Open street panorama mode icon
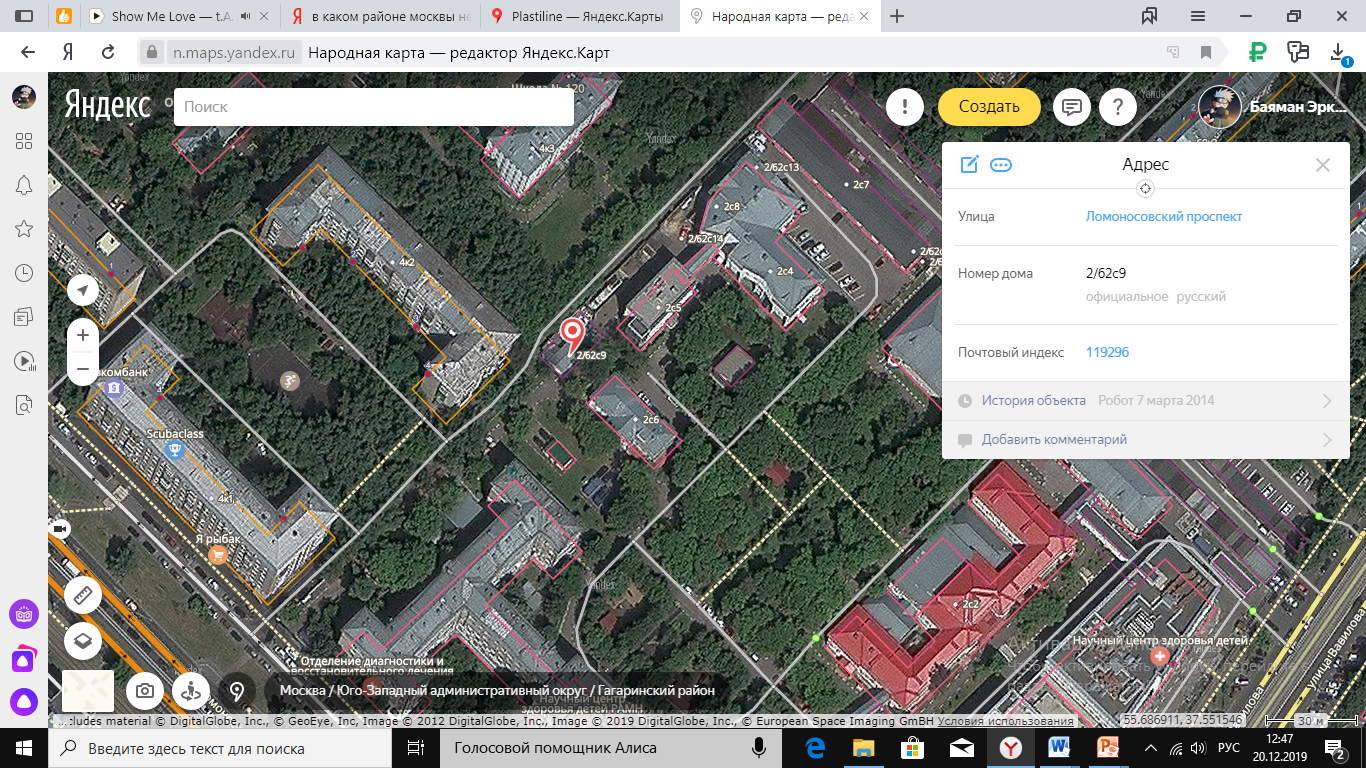 pyautogui.click(x=191, y=690)
